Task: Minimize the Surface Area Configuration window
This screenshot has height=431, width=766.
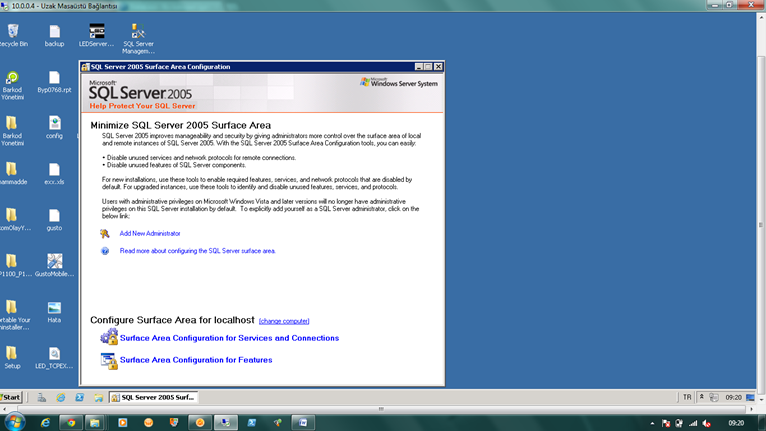Action: pyautogui.click(x=419, y=66)
